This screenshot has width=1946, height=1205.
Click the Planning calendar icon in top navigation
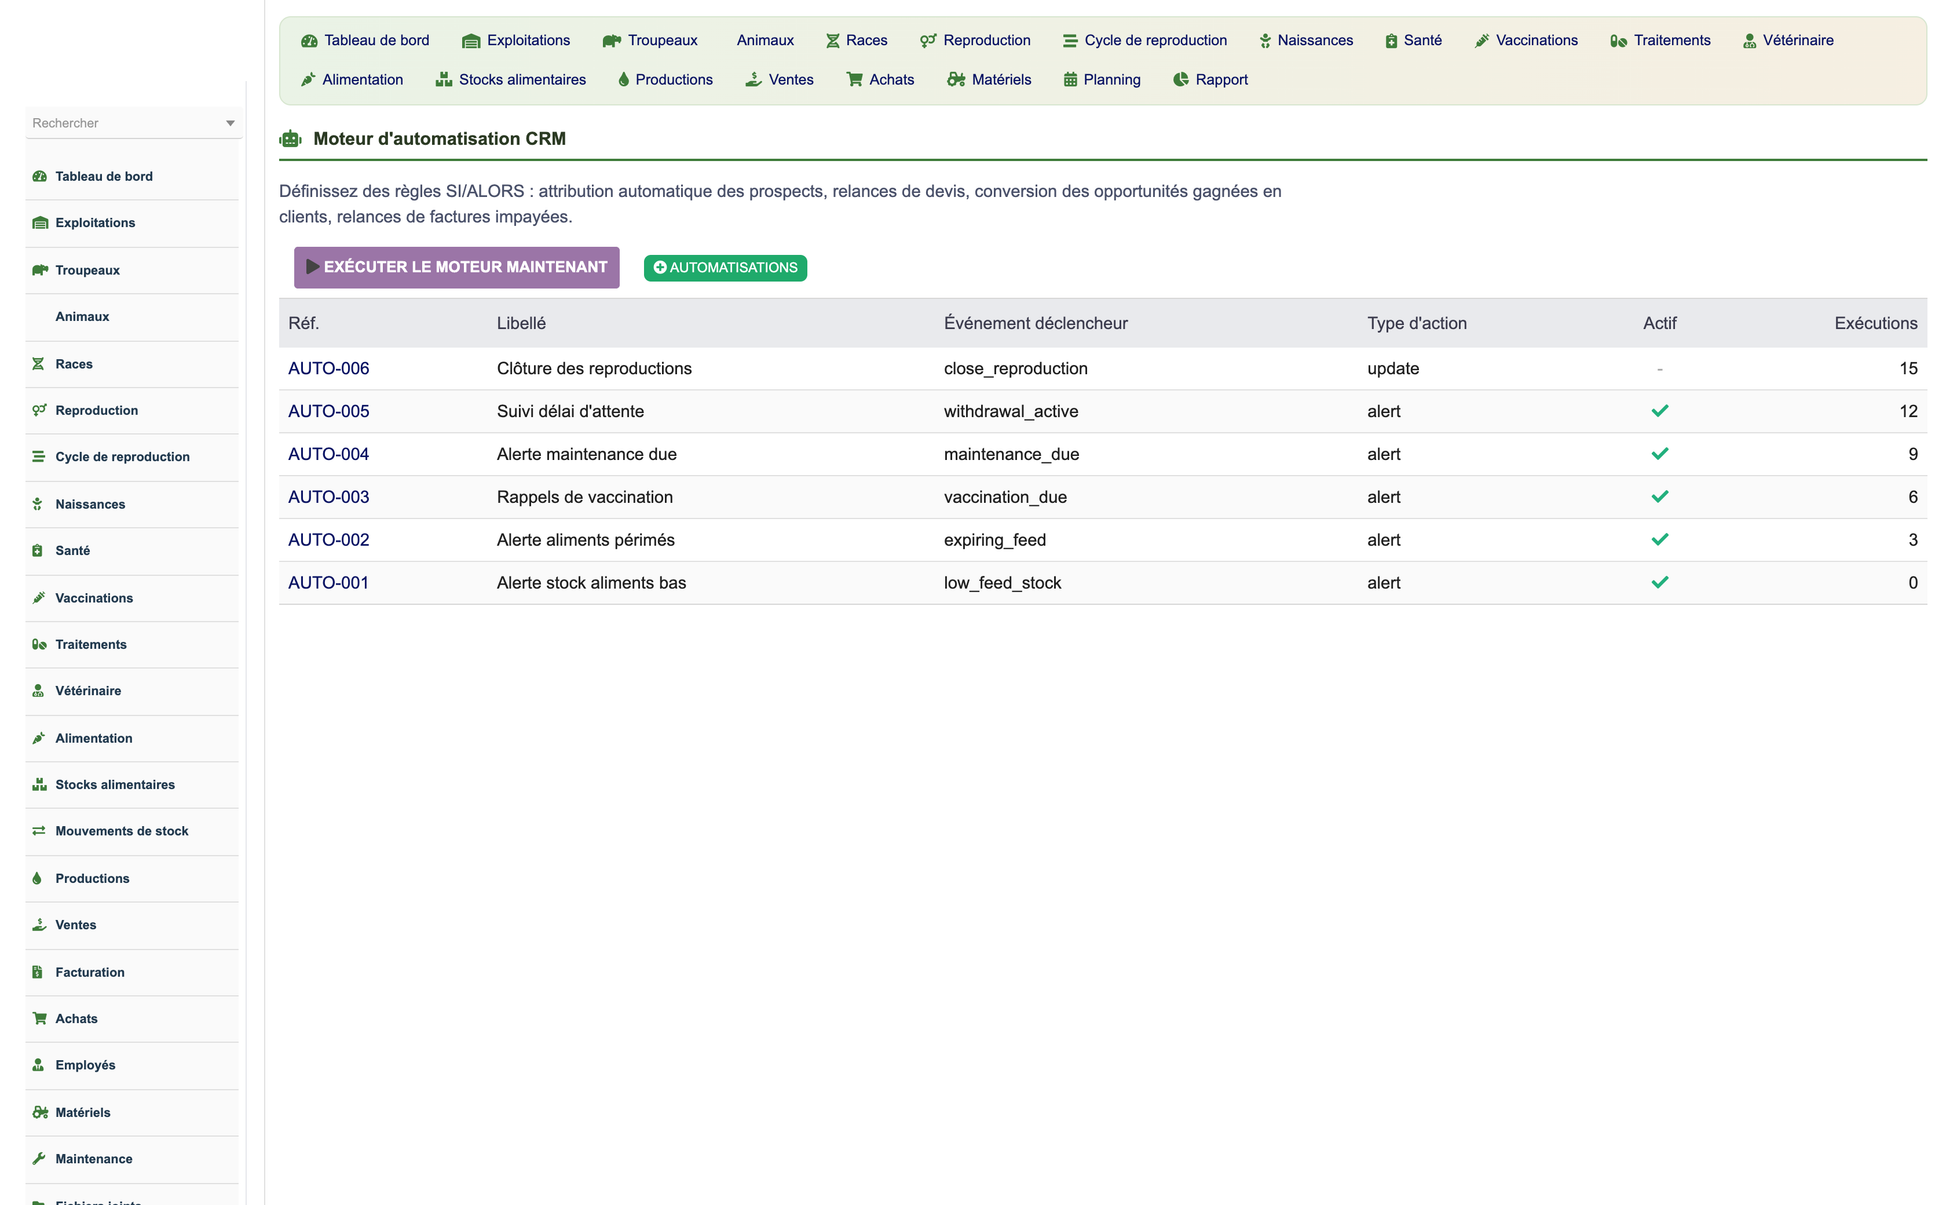click(x=1070, y=80)
